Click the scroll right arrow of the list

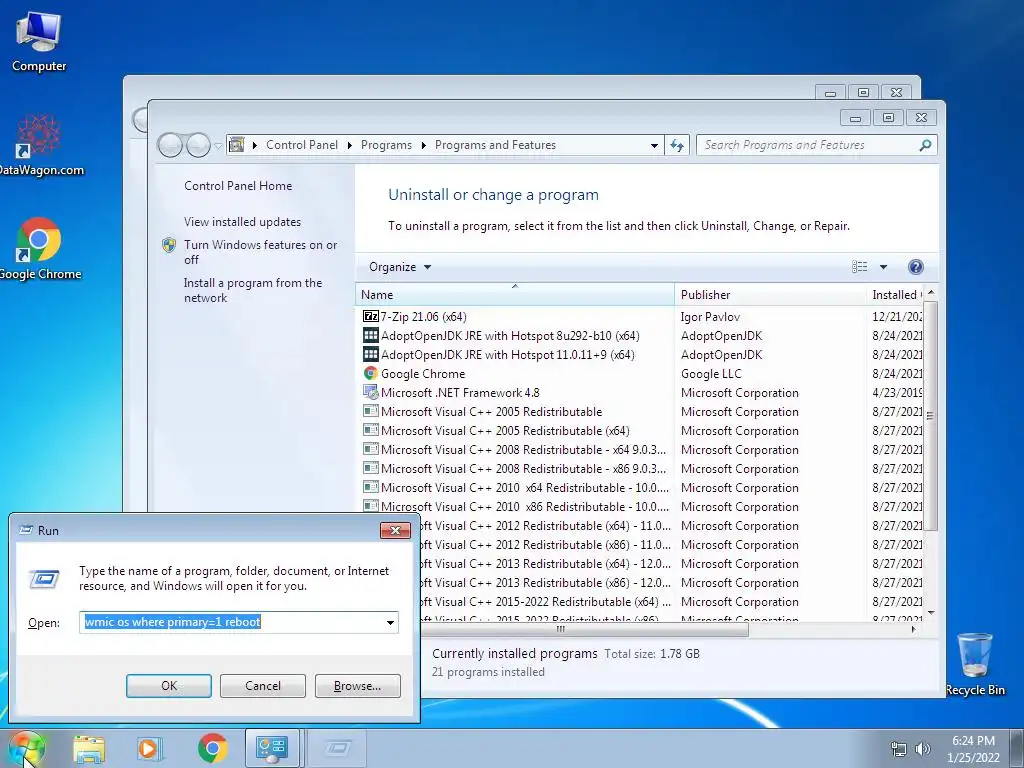(x=913, y=630)
